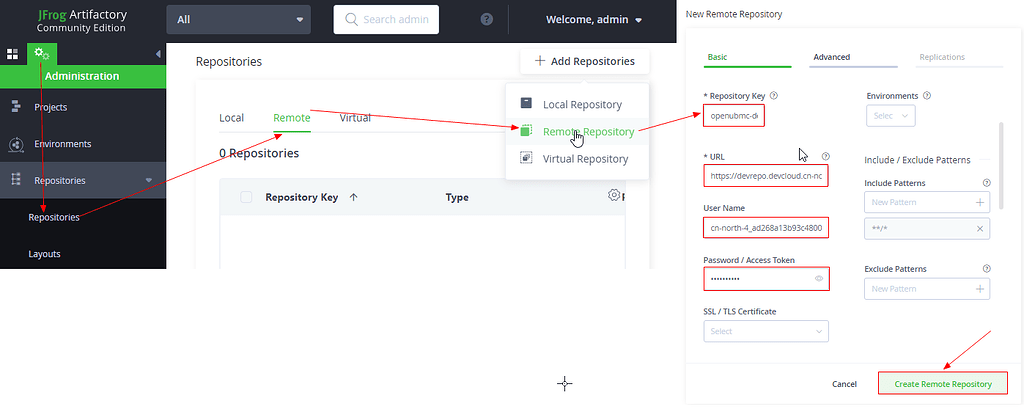This screenshot has height=409, width=1024.
Task: Open the help question mark icon
Action: pos(487,20)
